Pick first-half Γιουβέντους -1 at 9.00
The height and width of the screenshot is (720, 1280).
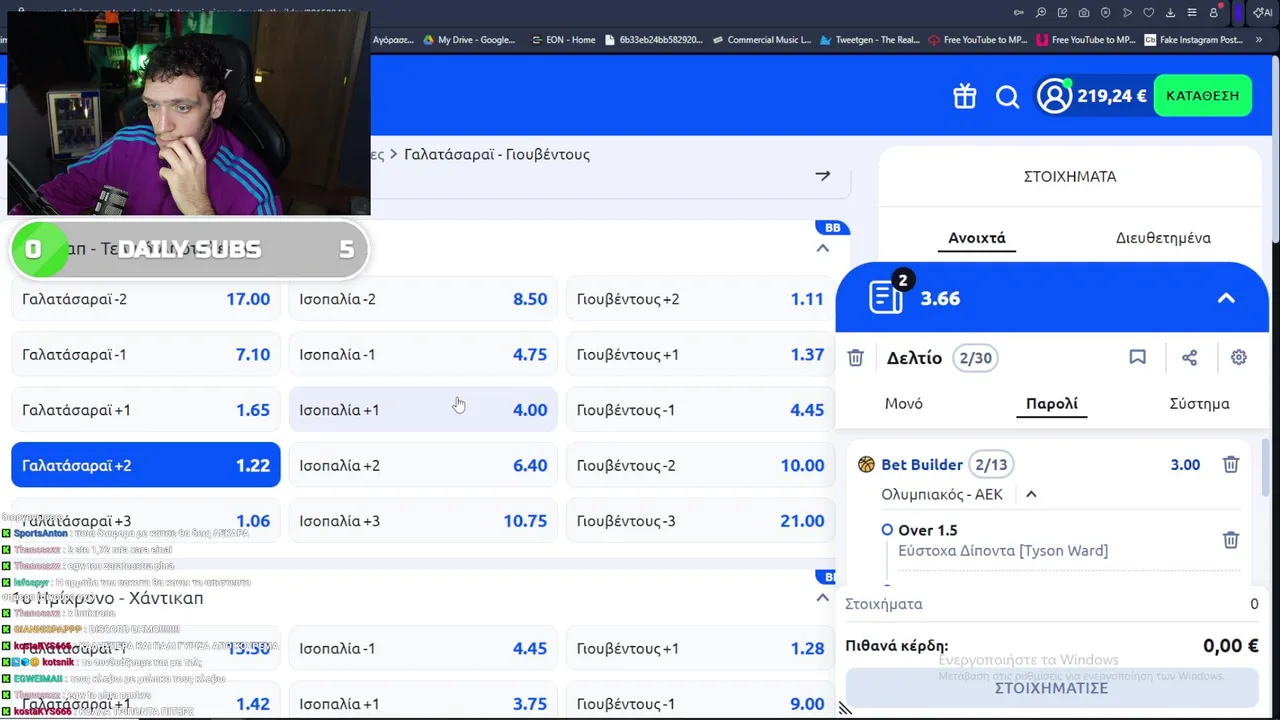point(700,702)
